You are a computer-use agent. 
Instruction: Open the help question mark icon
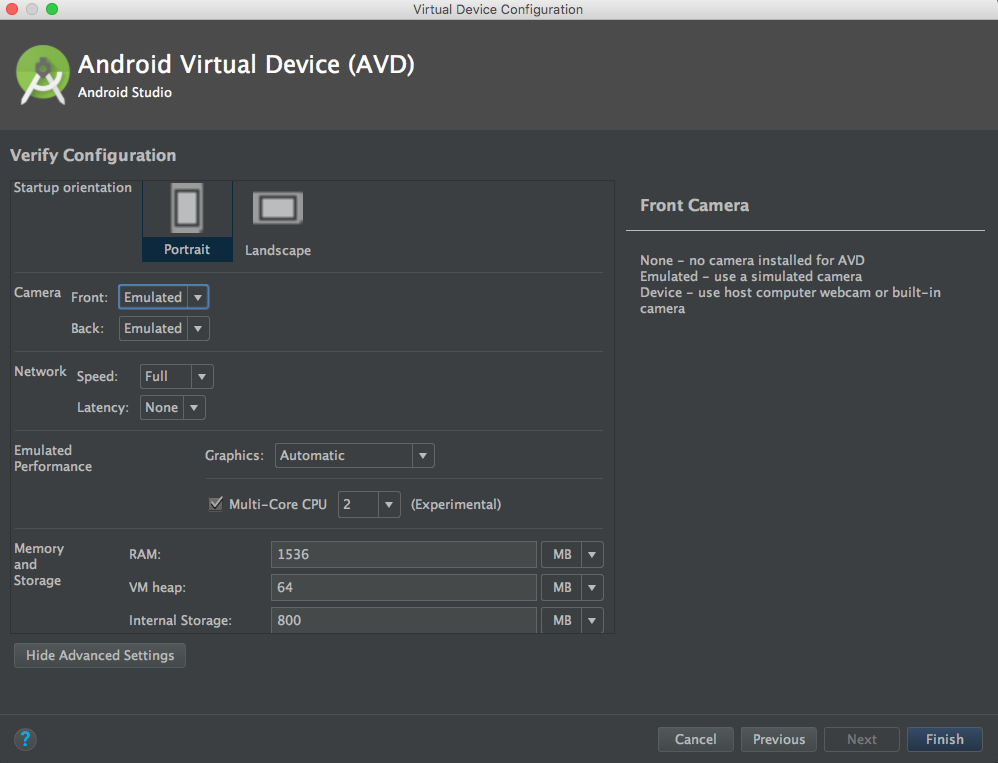[x=25, y=739]
